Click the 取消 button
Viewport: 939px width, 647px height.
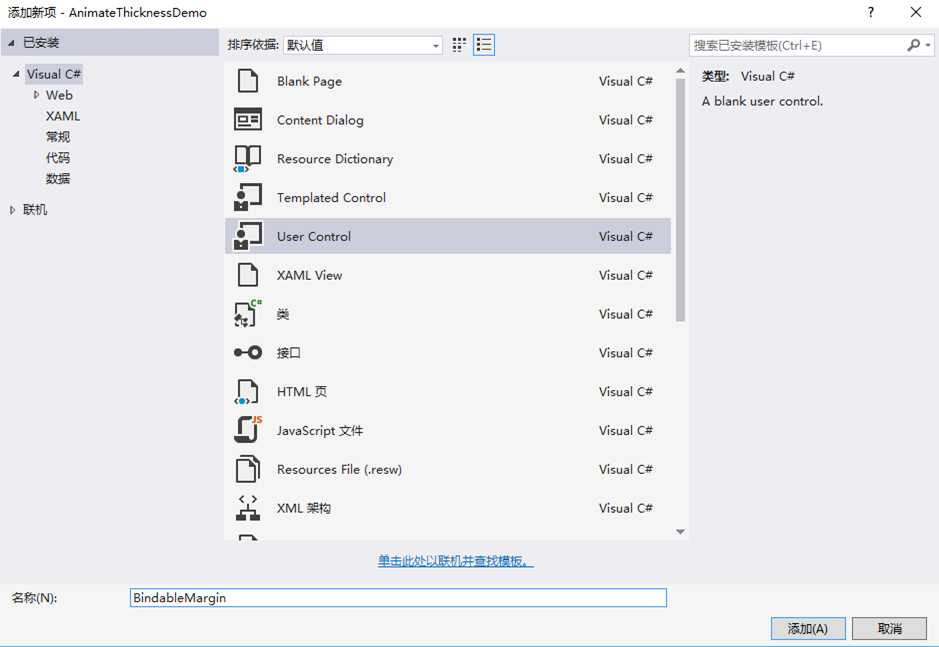[x=889, y=628]
